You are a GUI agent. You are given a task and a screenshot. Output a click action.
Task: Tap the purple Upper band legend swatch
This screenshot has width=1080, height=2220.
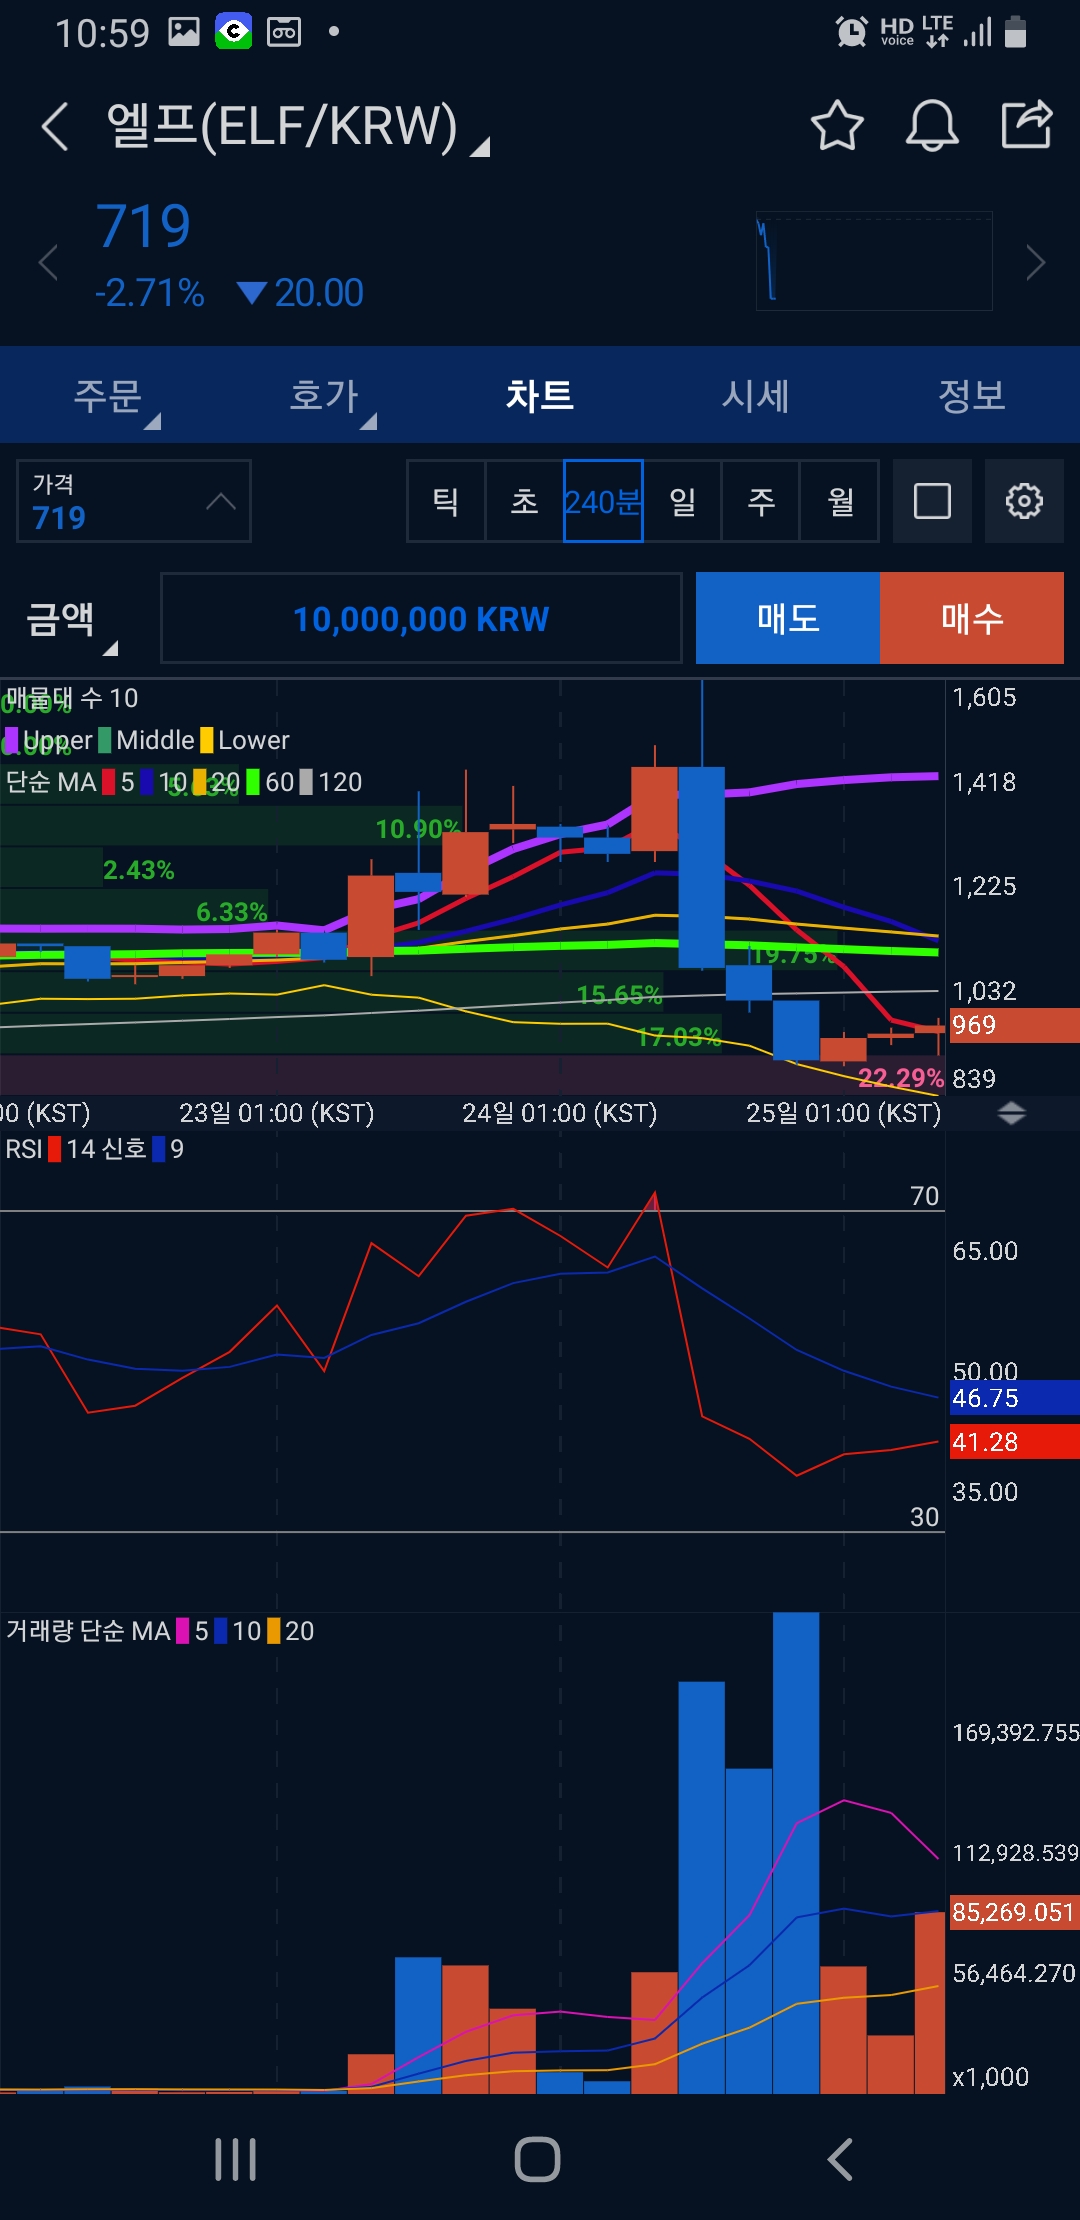coord(11,740)
